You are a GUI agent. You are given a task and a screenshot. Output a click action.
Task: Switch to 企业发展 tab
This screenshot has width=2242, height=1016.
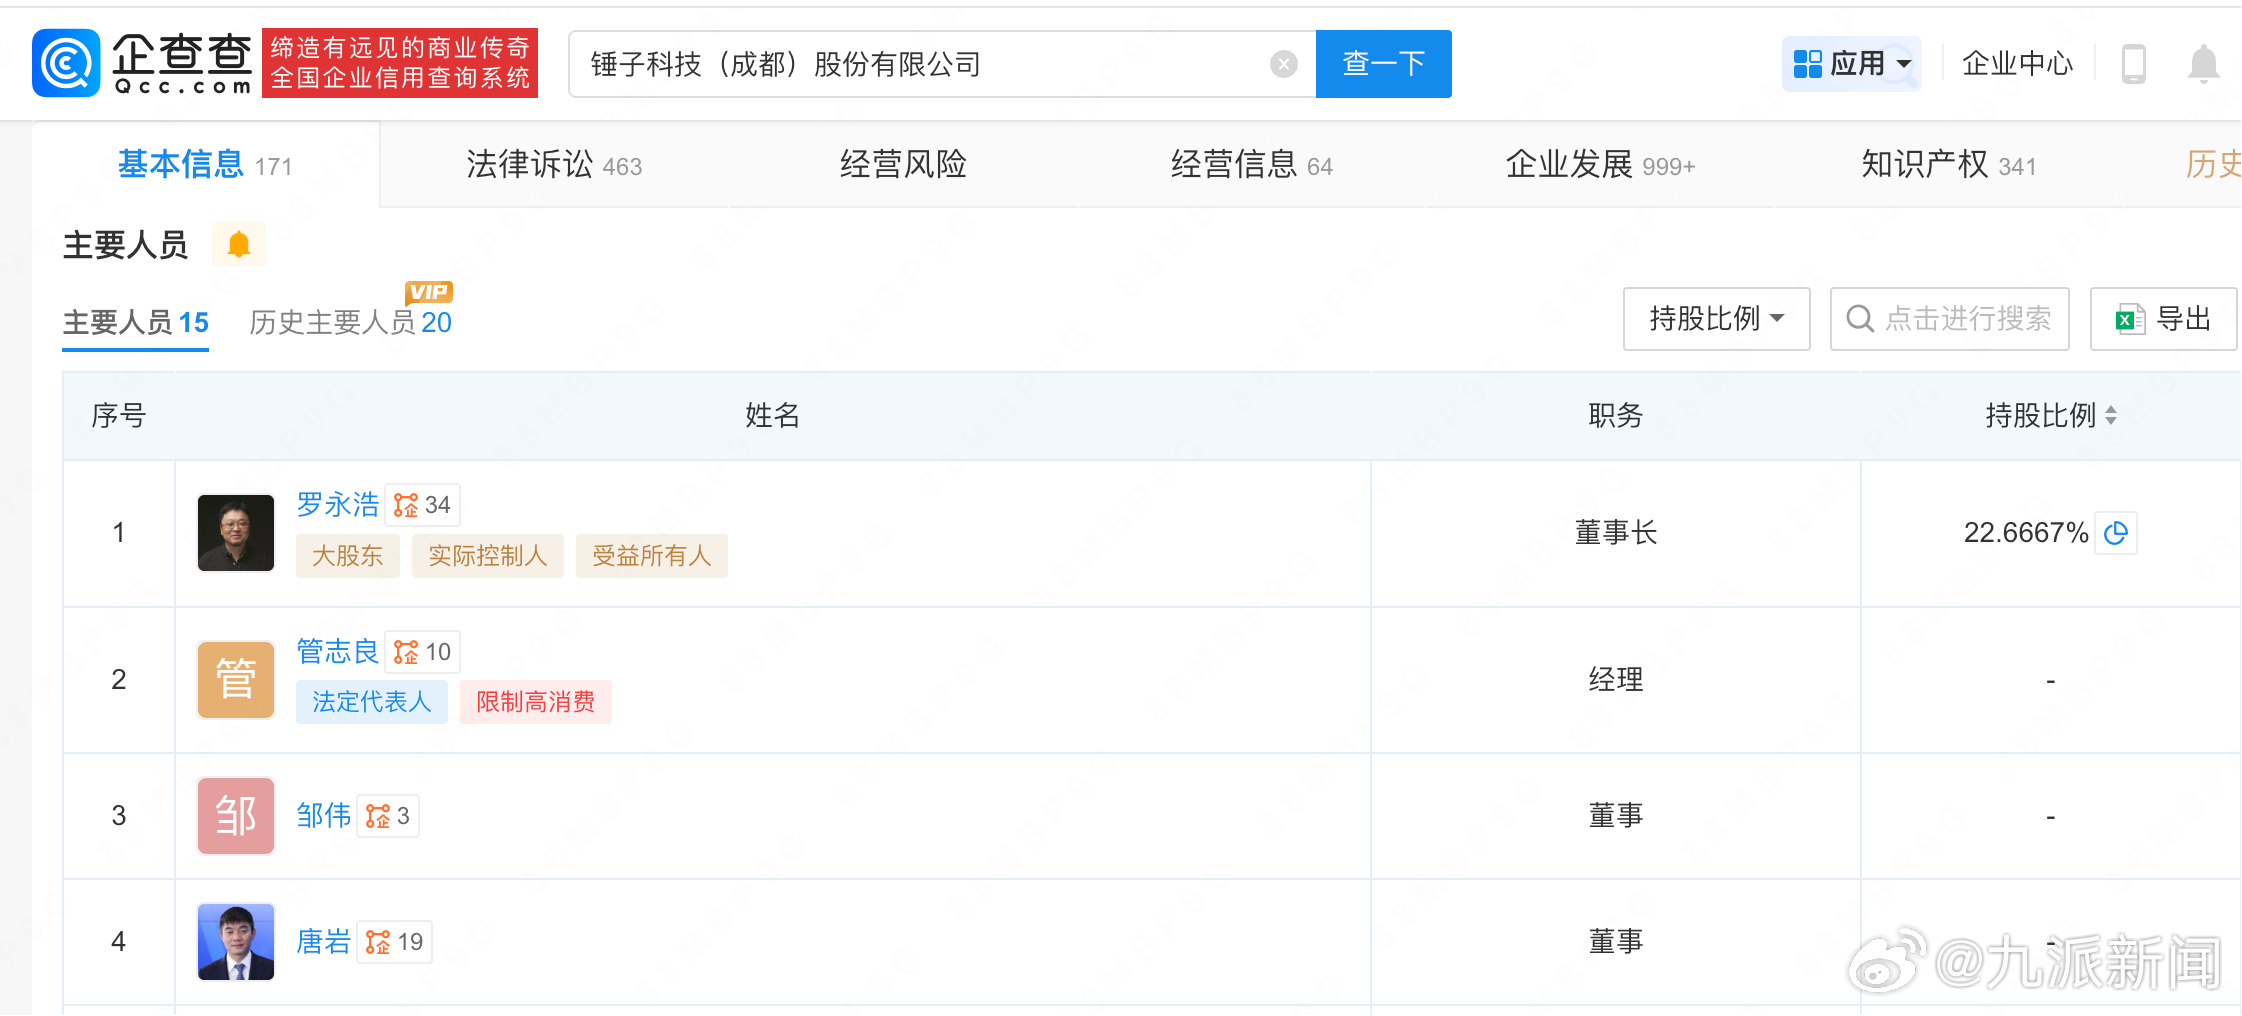point(1600,164)
